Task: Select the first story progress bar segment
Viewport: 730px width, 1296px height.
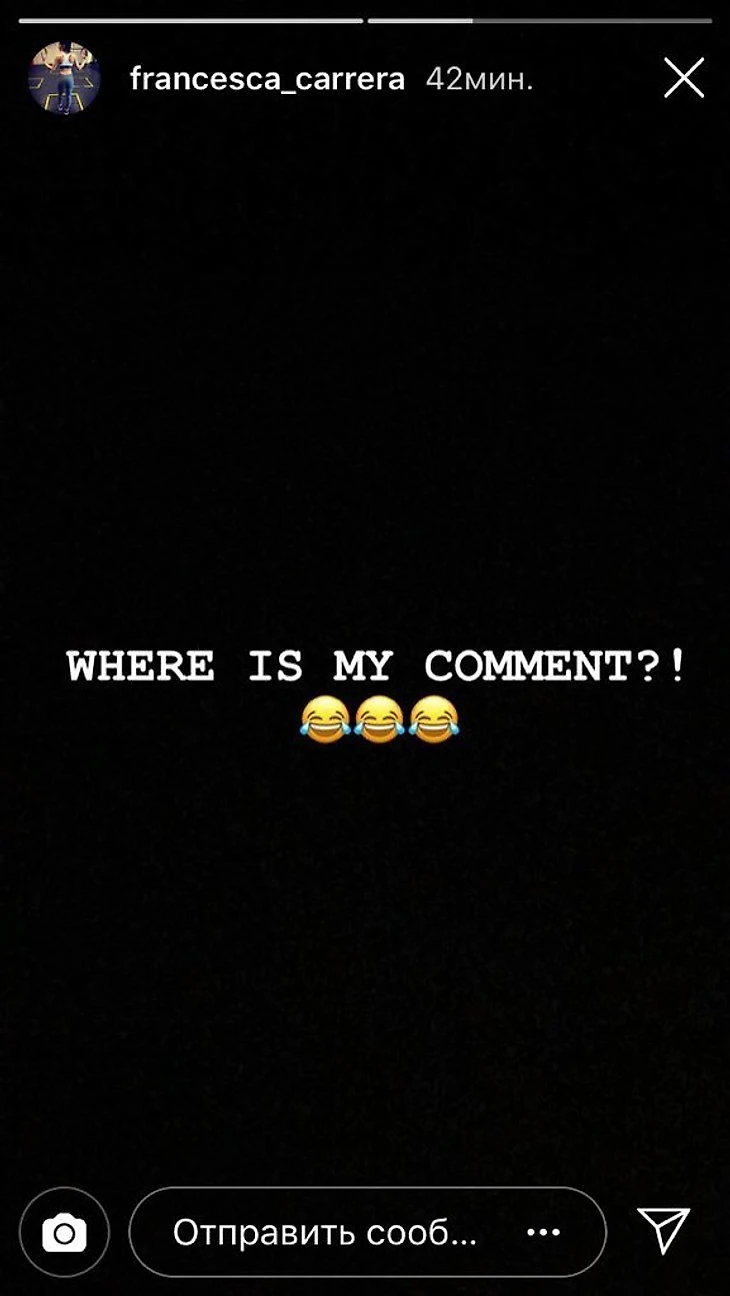Action: click(190, 20)
